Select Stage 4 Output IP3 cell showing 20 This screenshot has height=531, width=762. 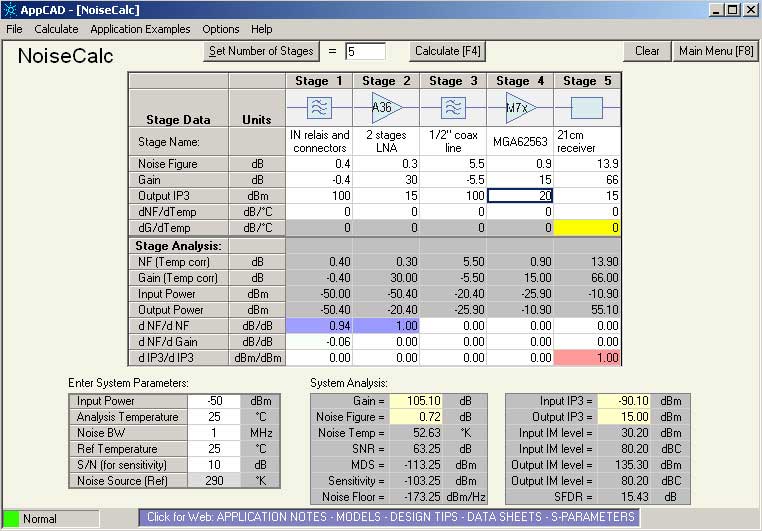pyautogui.click(x=520, y=196)
